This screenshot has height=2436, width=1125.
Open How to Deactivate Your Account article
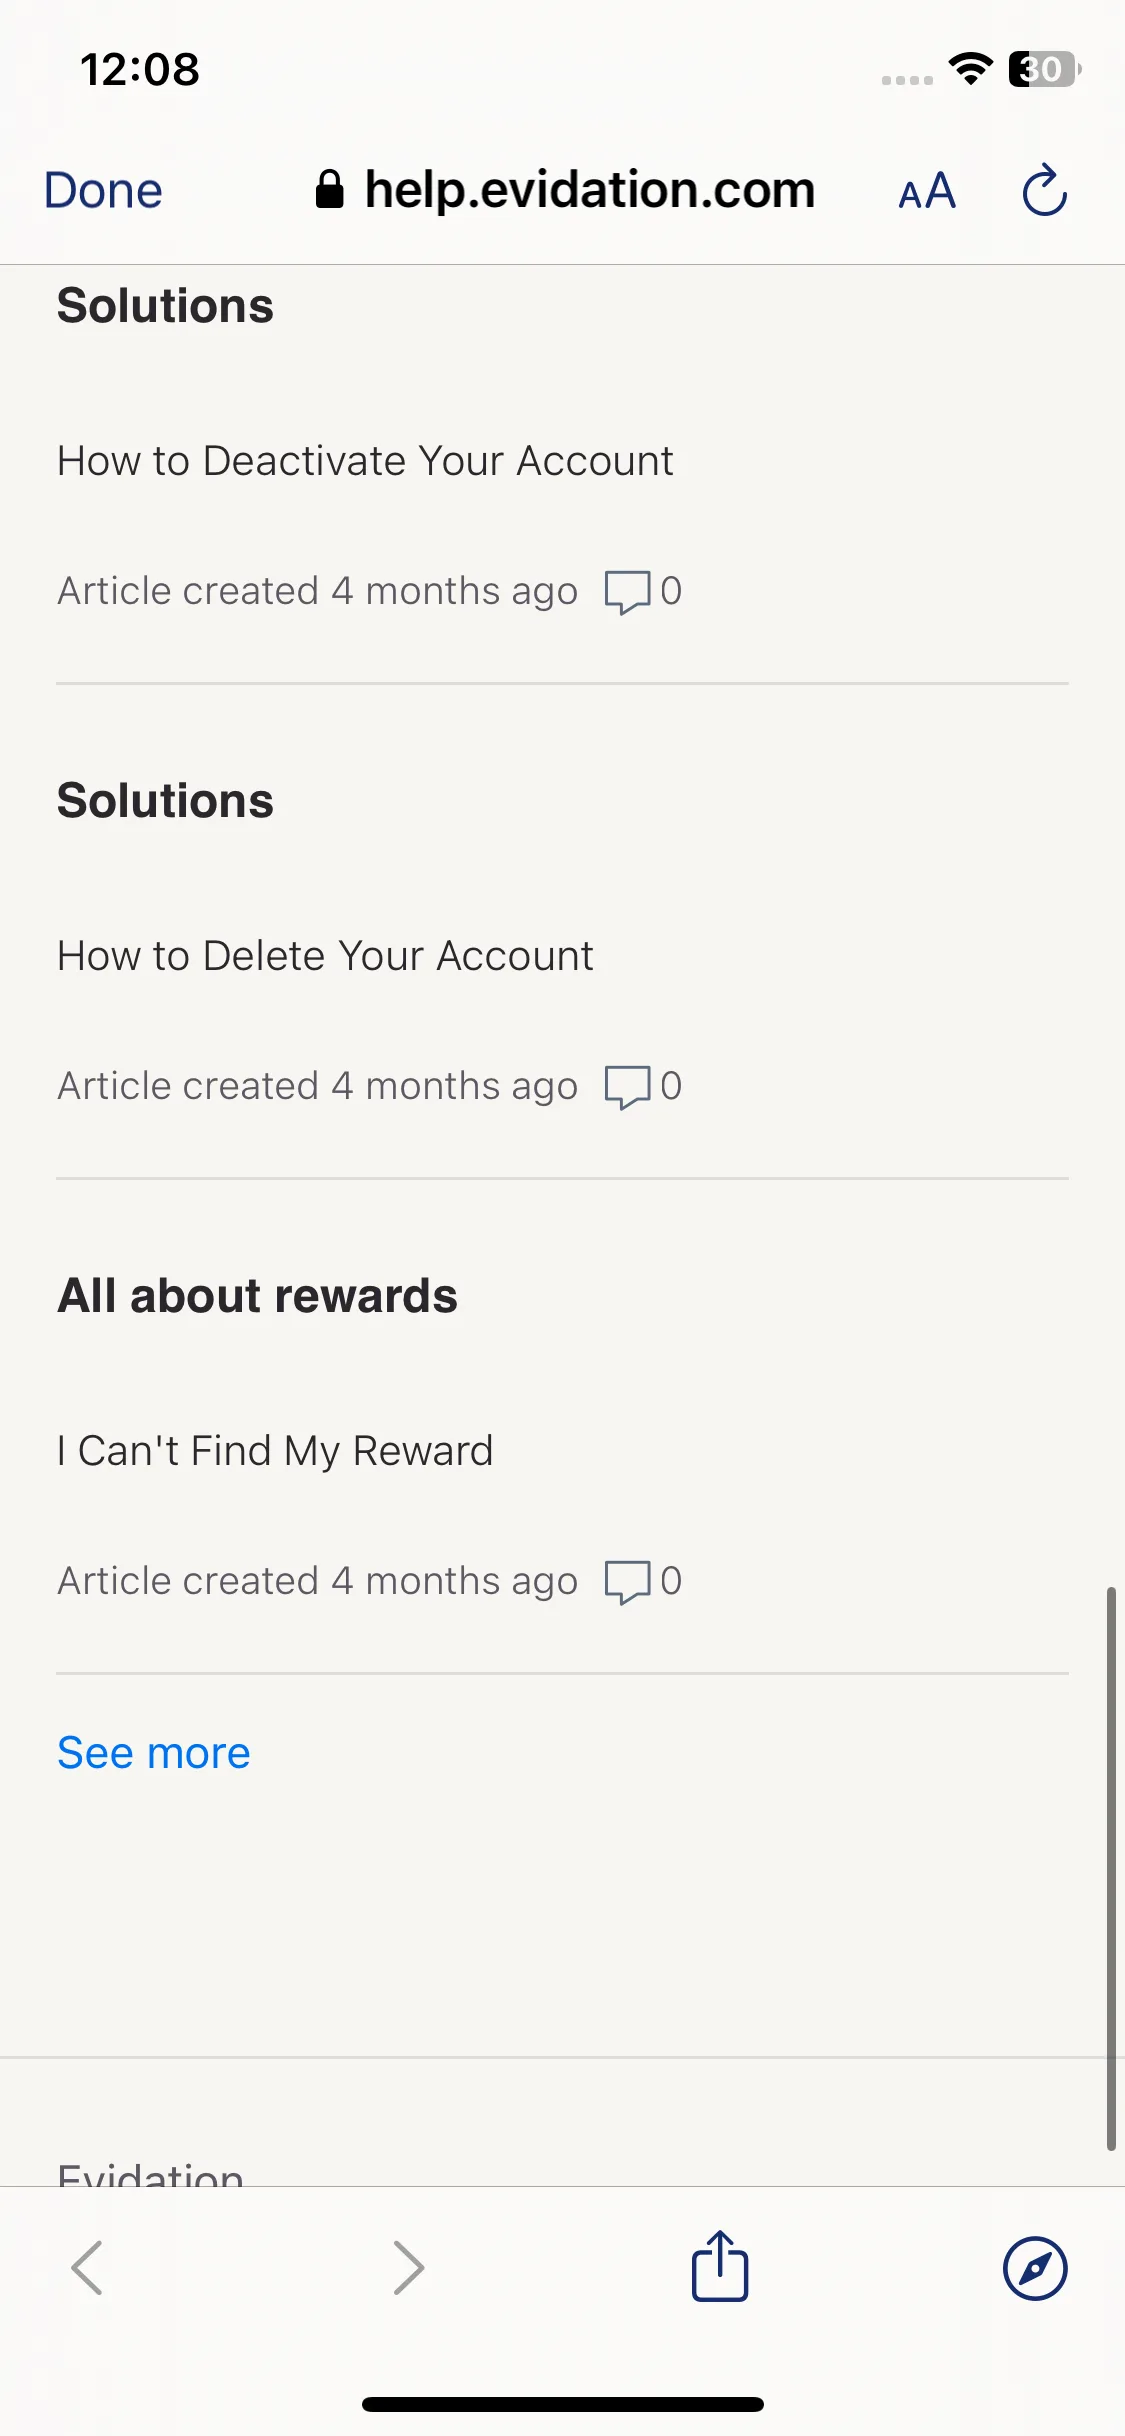coord(365,461)
